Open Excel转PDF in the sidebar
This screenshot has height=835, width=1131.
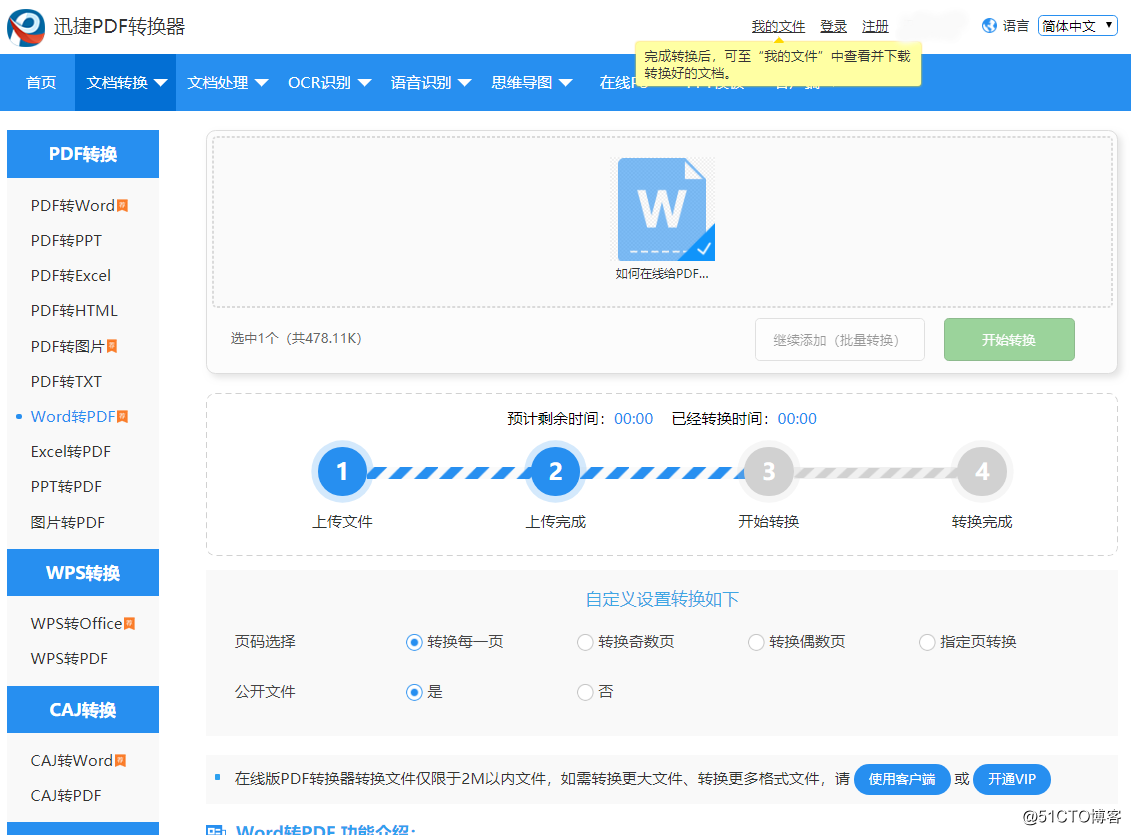pyautogui.click(x=71, y=451)
